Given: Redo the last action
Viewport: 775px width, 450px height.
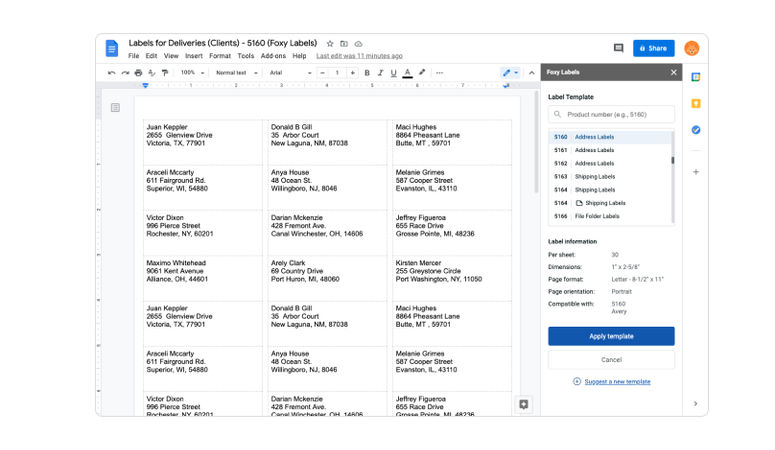Looking at the screenshot, I should tap(125, 73).
